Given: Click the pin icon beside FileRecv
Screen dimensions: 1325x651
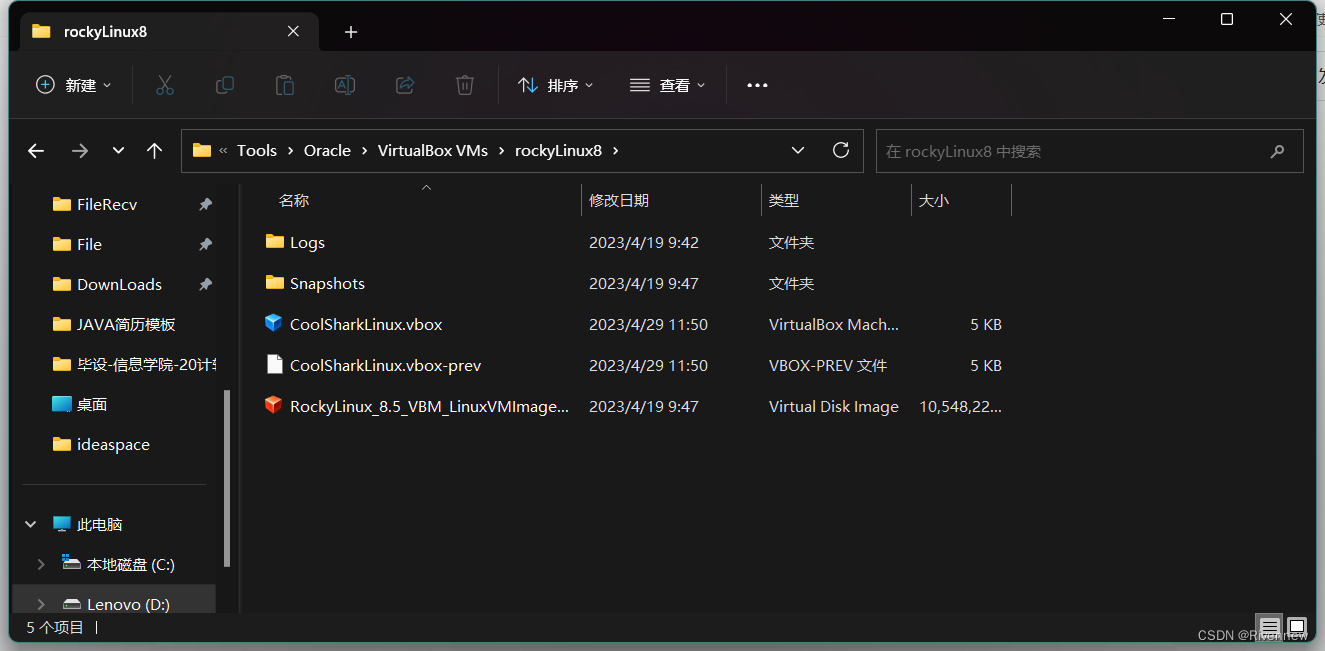Looking at the screenshot, I should [205, 204].
